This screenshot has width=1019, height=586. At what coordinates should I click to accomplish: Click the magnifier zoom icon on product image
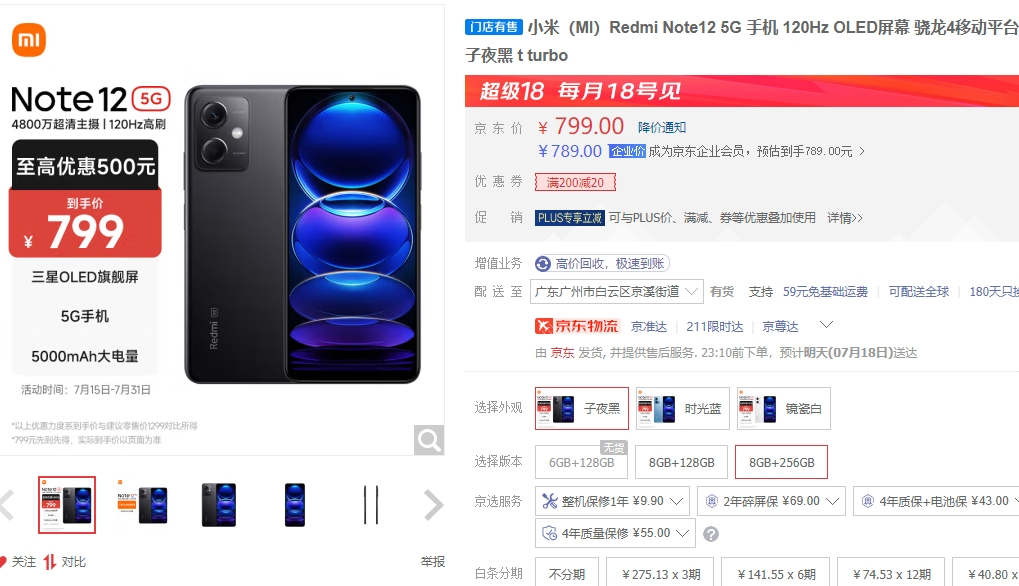429,440
